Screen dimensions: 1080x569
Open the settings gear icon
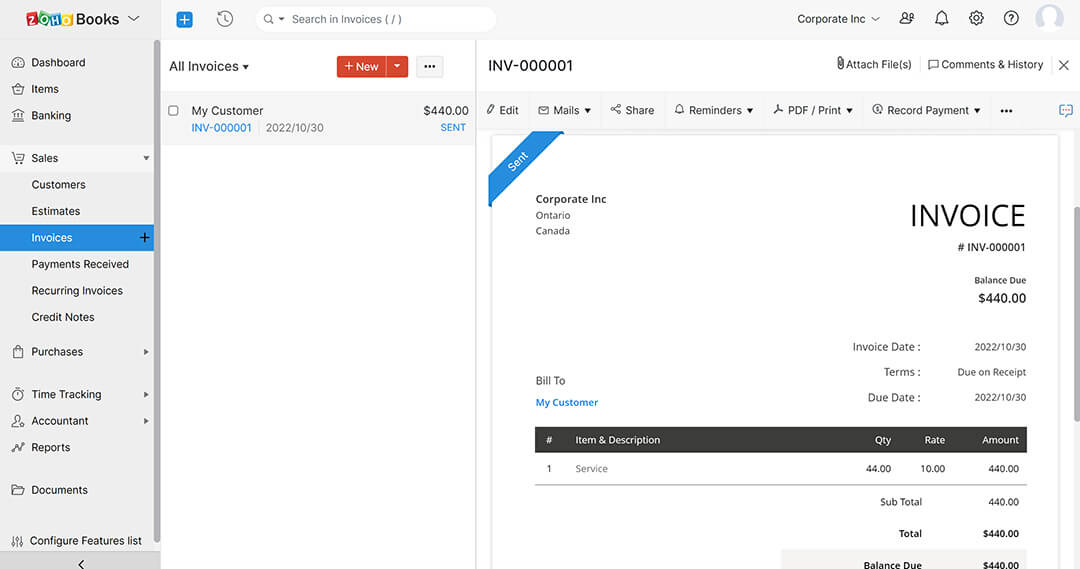coord(976,19)
